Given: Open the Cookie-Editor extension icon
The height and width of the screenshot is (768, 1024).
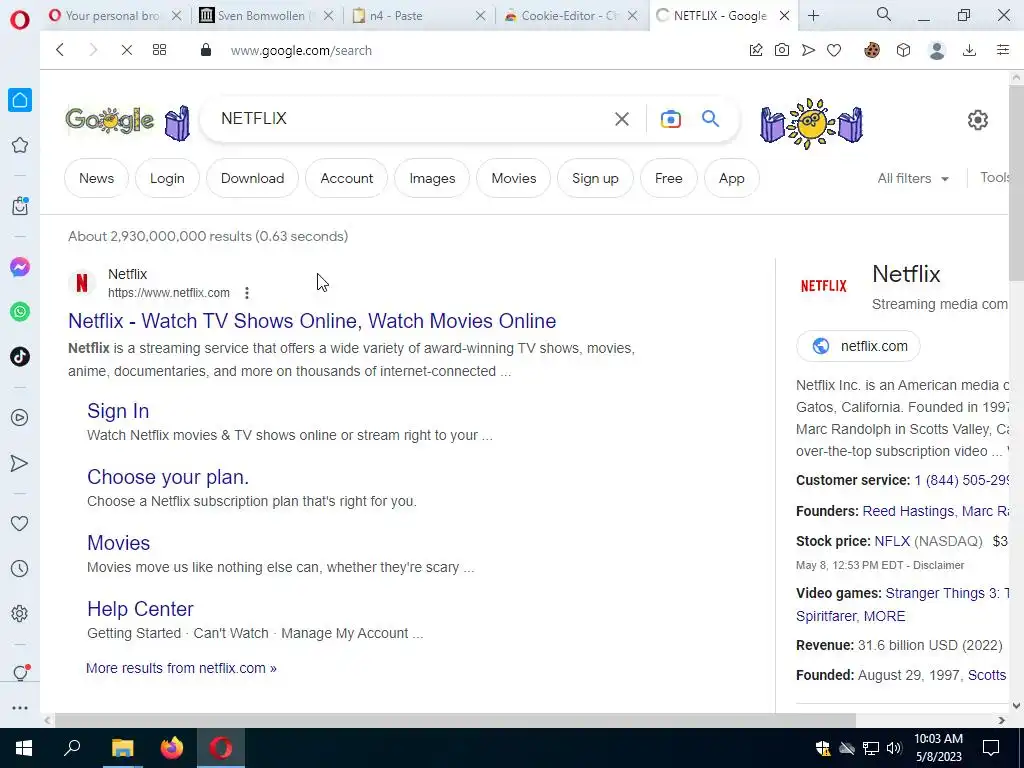Looking at the screenshot, I should point(872,50).
